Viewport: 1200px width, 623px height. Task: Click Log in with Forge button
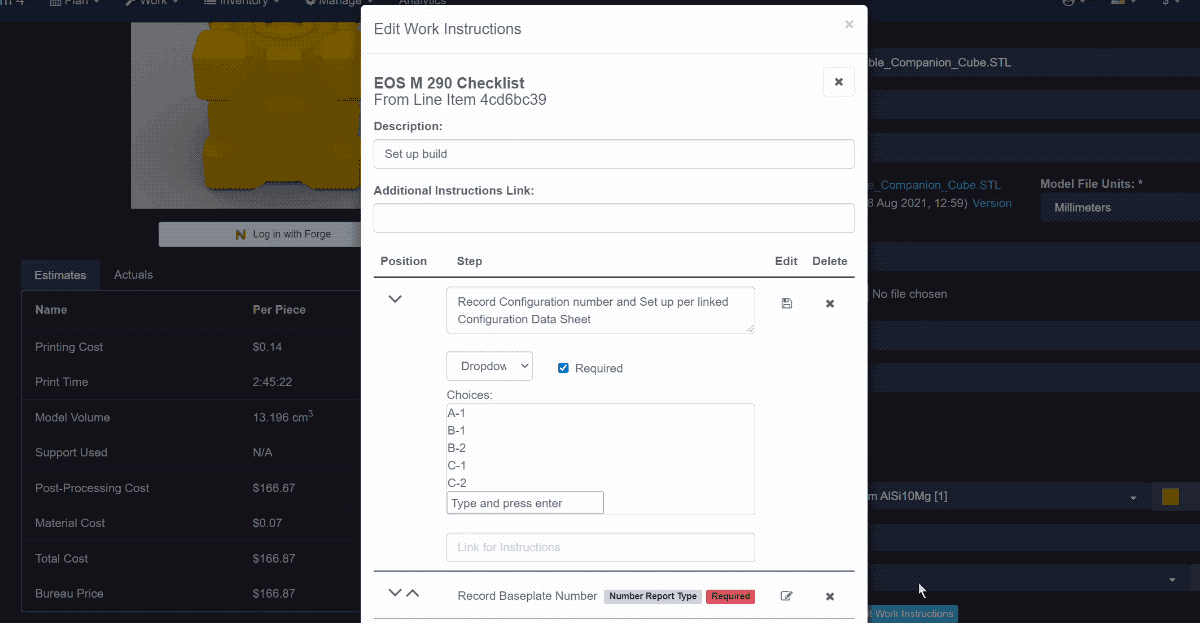(259, 234)
